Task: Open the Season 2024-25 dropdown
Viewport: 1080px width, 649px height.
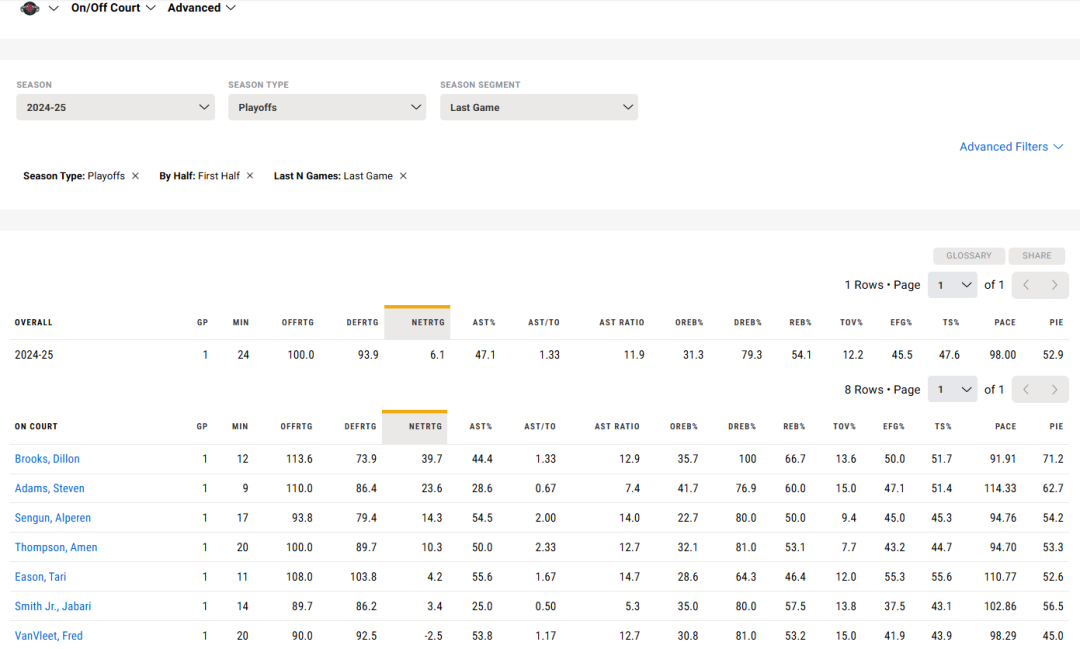Action: click(115, 107)
